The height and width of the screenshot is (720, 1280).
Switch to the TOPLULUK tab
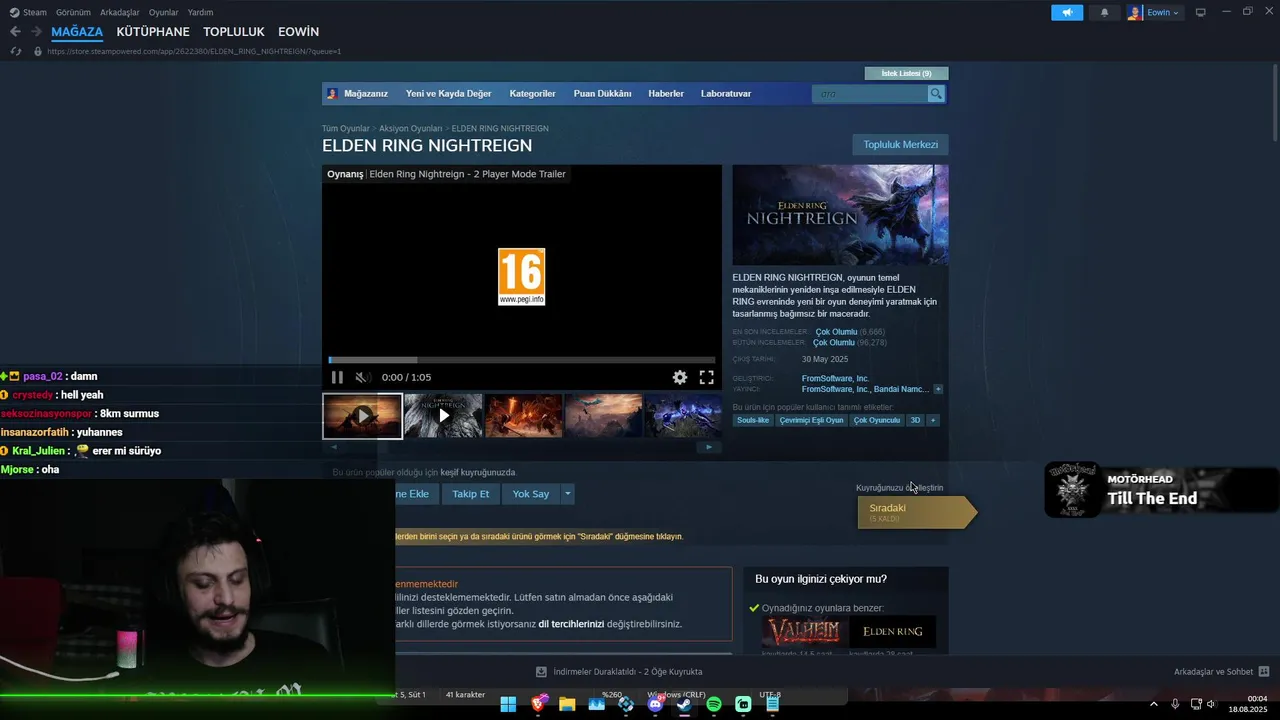tap(234, 32)
